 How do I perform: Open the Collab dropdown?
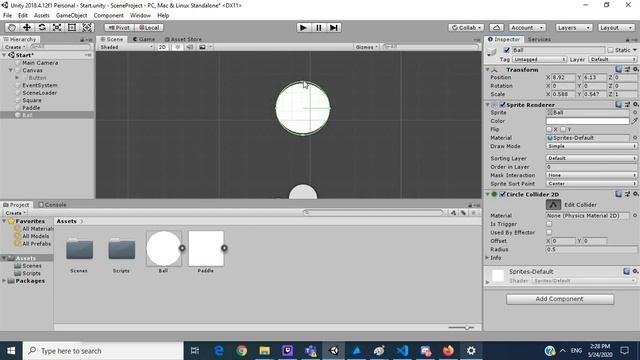466,28
